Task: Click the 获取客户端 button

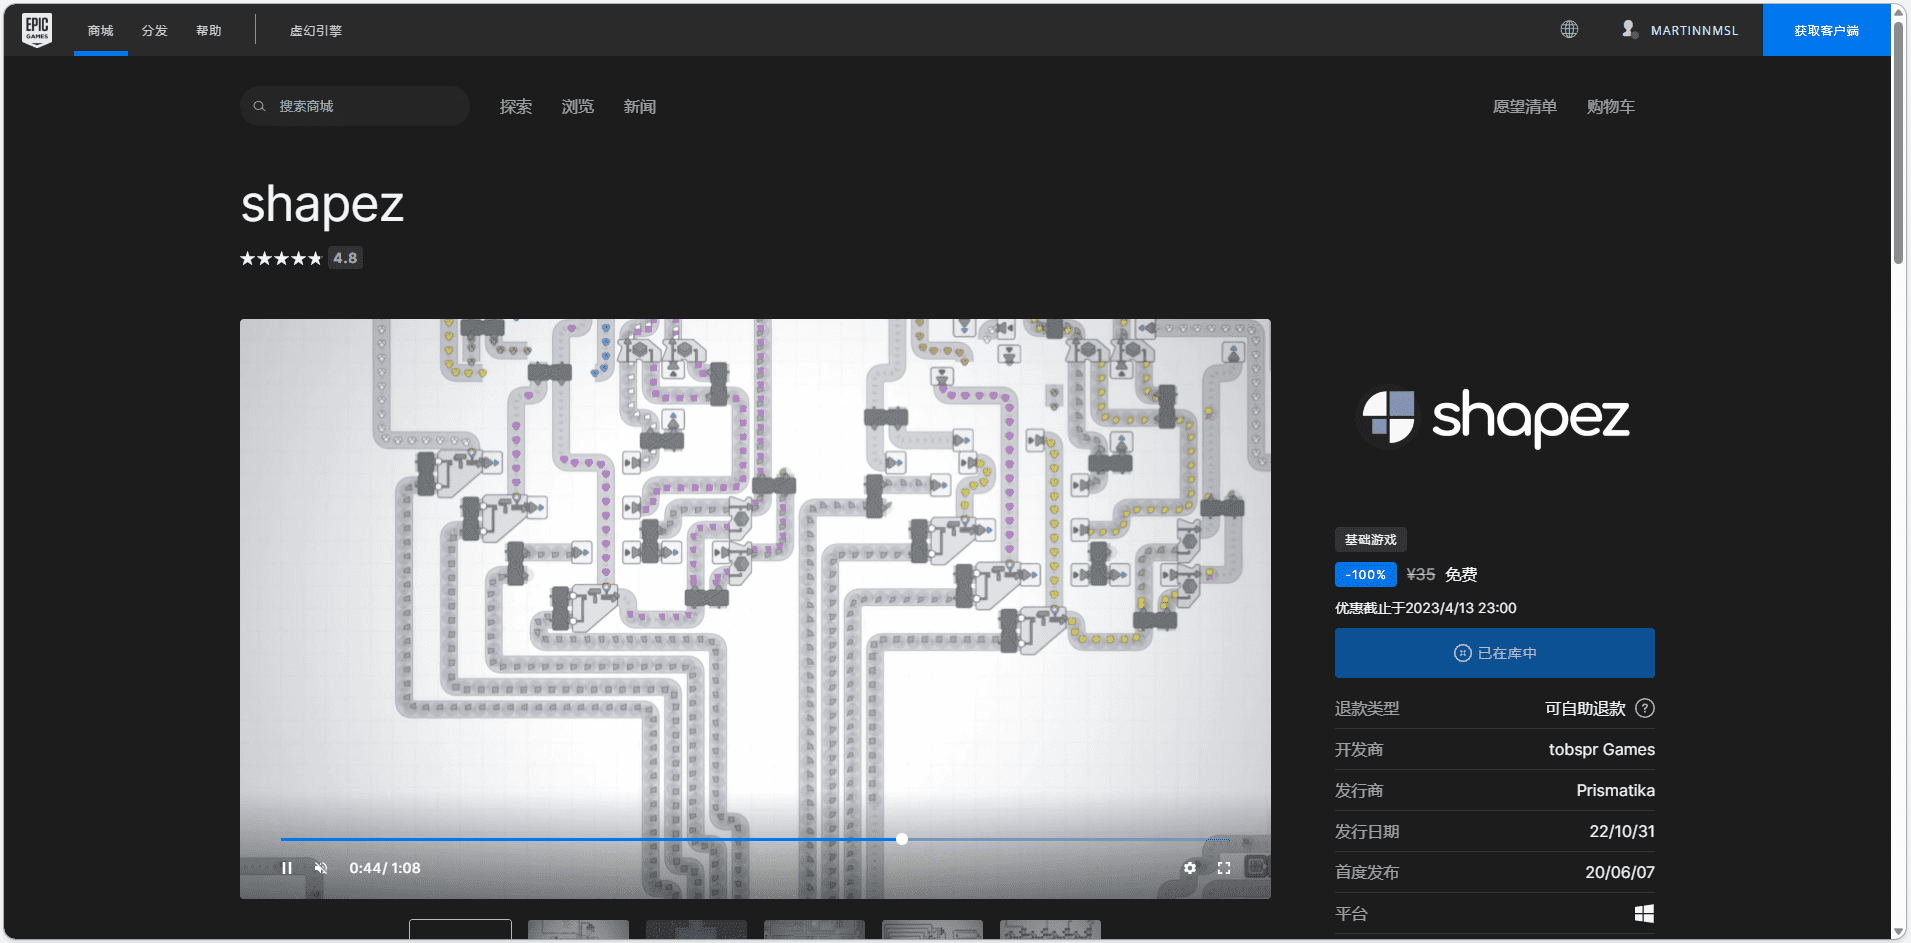Action: click(x=1826, y=30)
